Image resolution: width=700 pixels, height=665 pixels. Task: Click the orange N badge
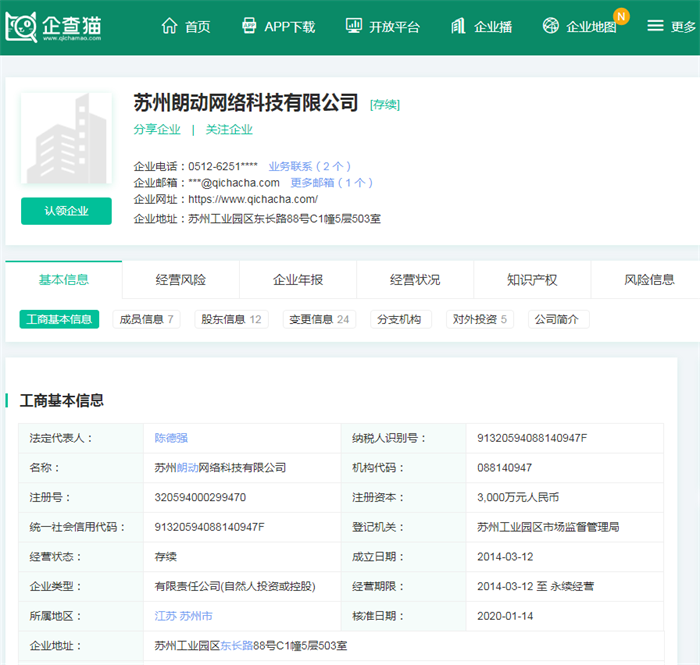tap(621, 17)
